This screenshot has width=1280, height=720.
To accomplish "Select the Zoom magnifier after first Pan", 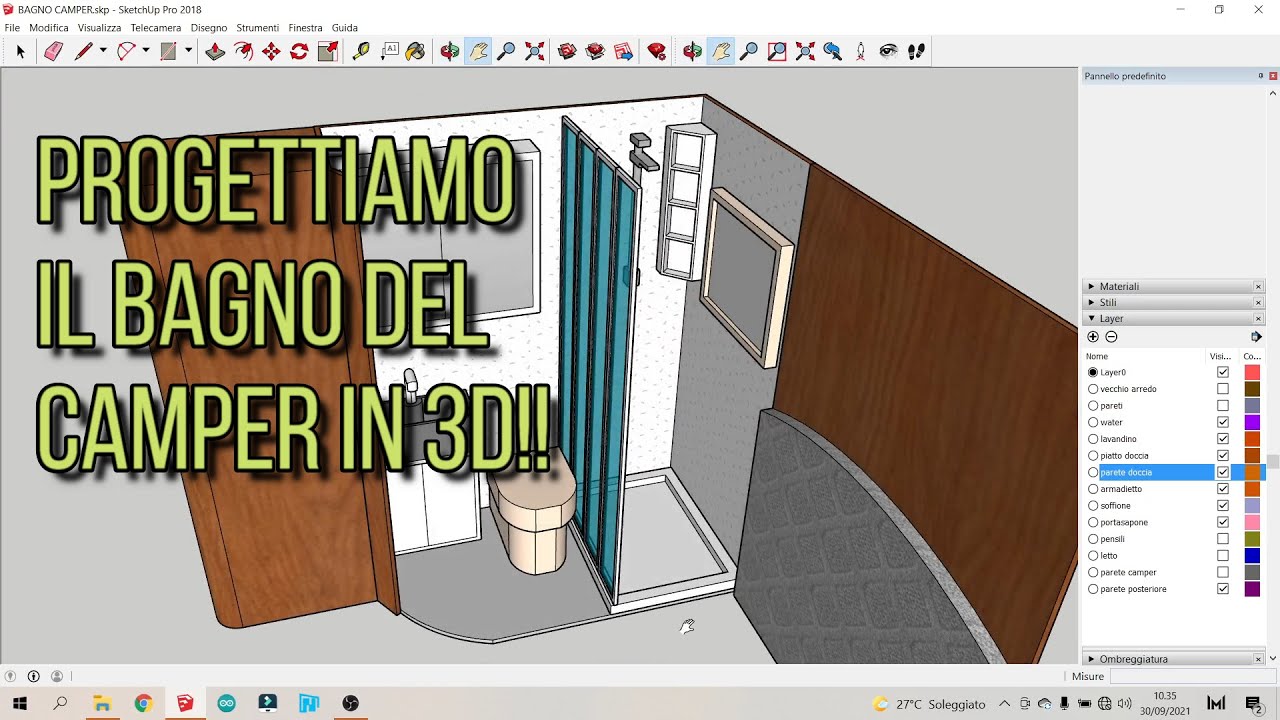I will tap(506, 51).
